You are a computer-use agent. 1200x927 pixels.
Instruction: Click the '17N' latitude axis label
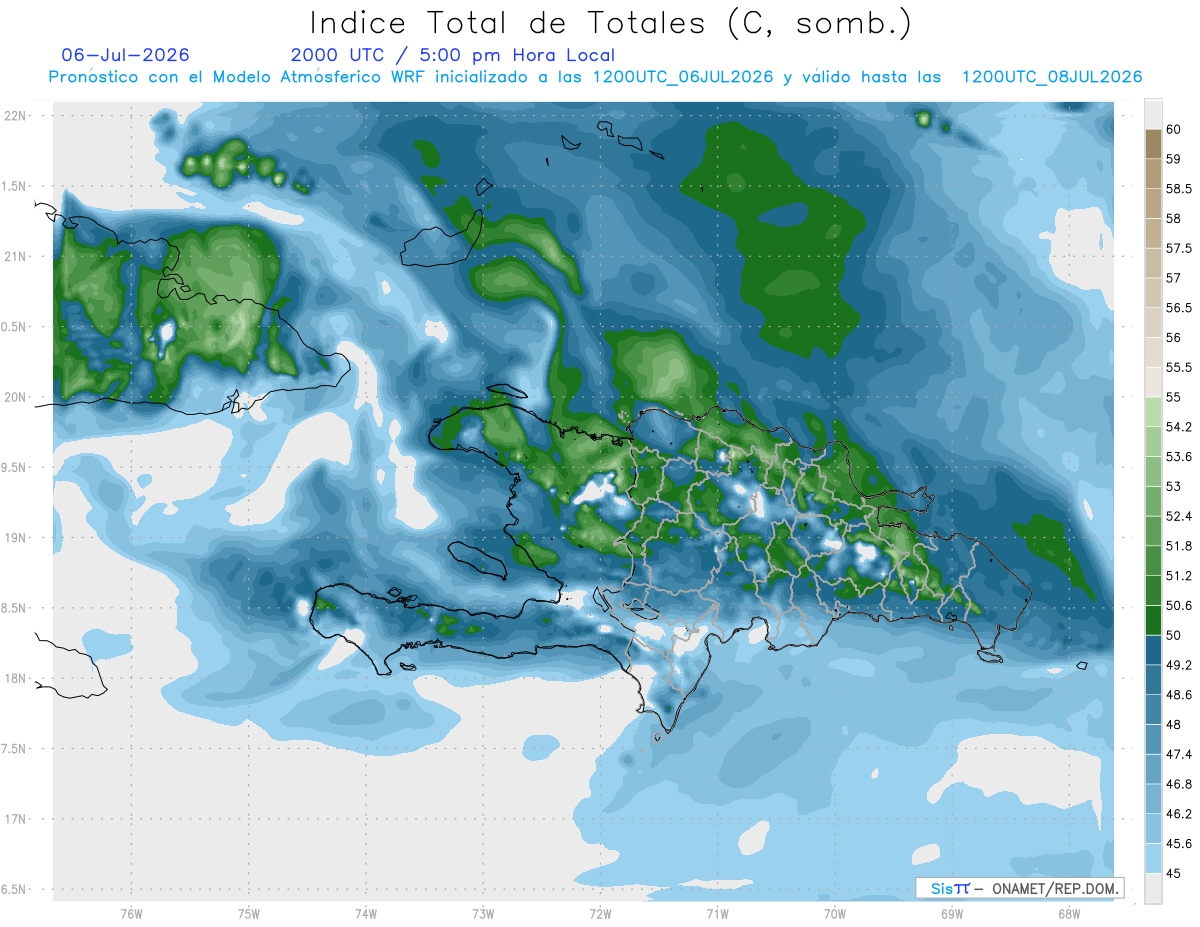pyautogui.click(x=14, y=819)
